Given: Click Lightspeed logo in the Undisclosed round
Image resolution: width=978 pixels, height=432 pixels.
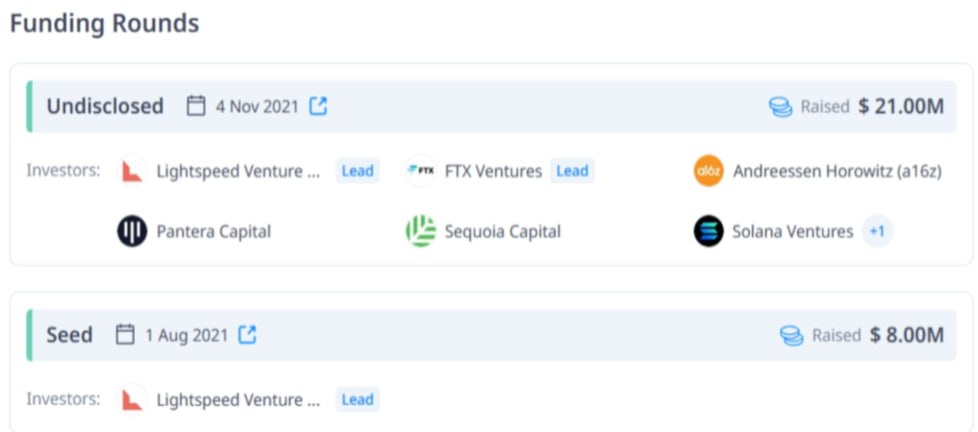Looking at the screenshot, I should (132, 171).
